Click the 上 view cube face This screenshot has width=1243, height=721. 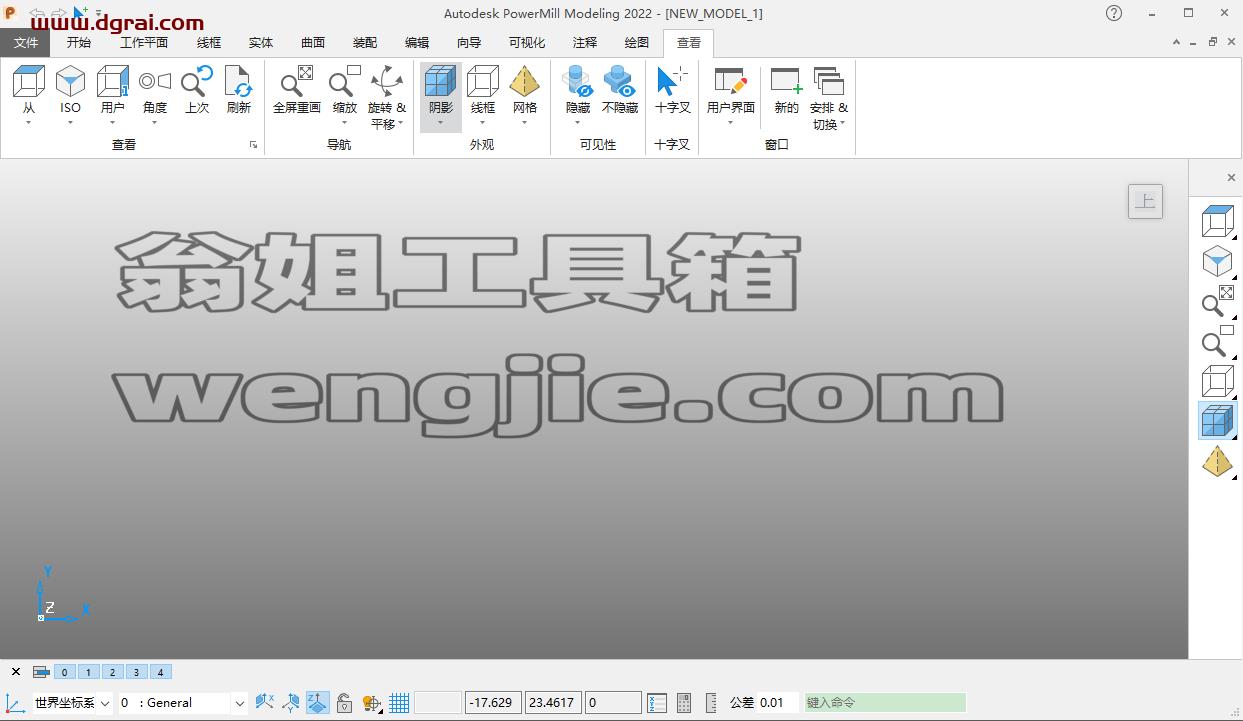1145,201
